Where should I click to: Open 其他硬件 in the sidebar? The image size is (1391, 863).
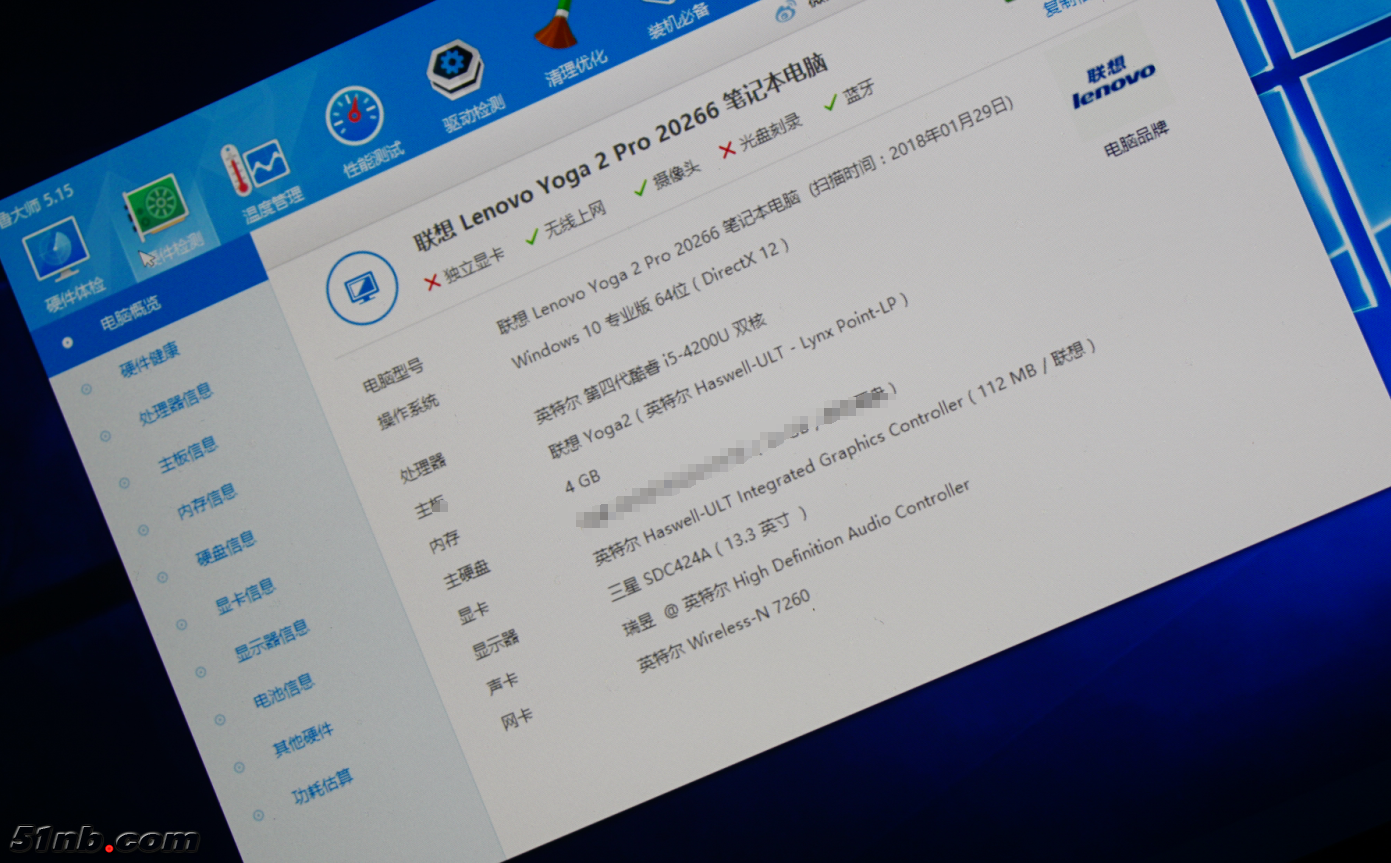click(x=303, y=739)
